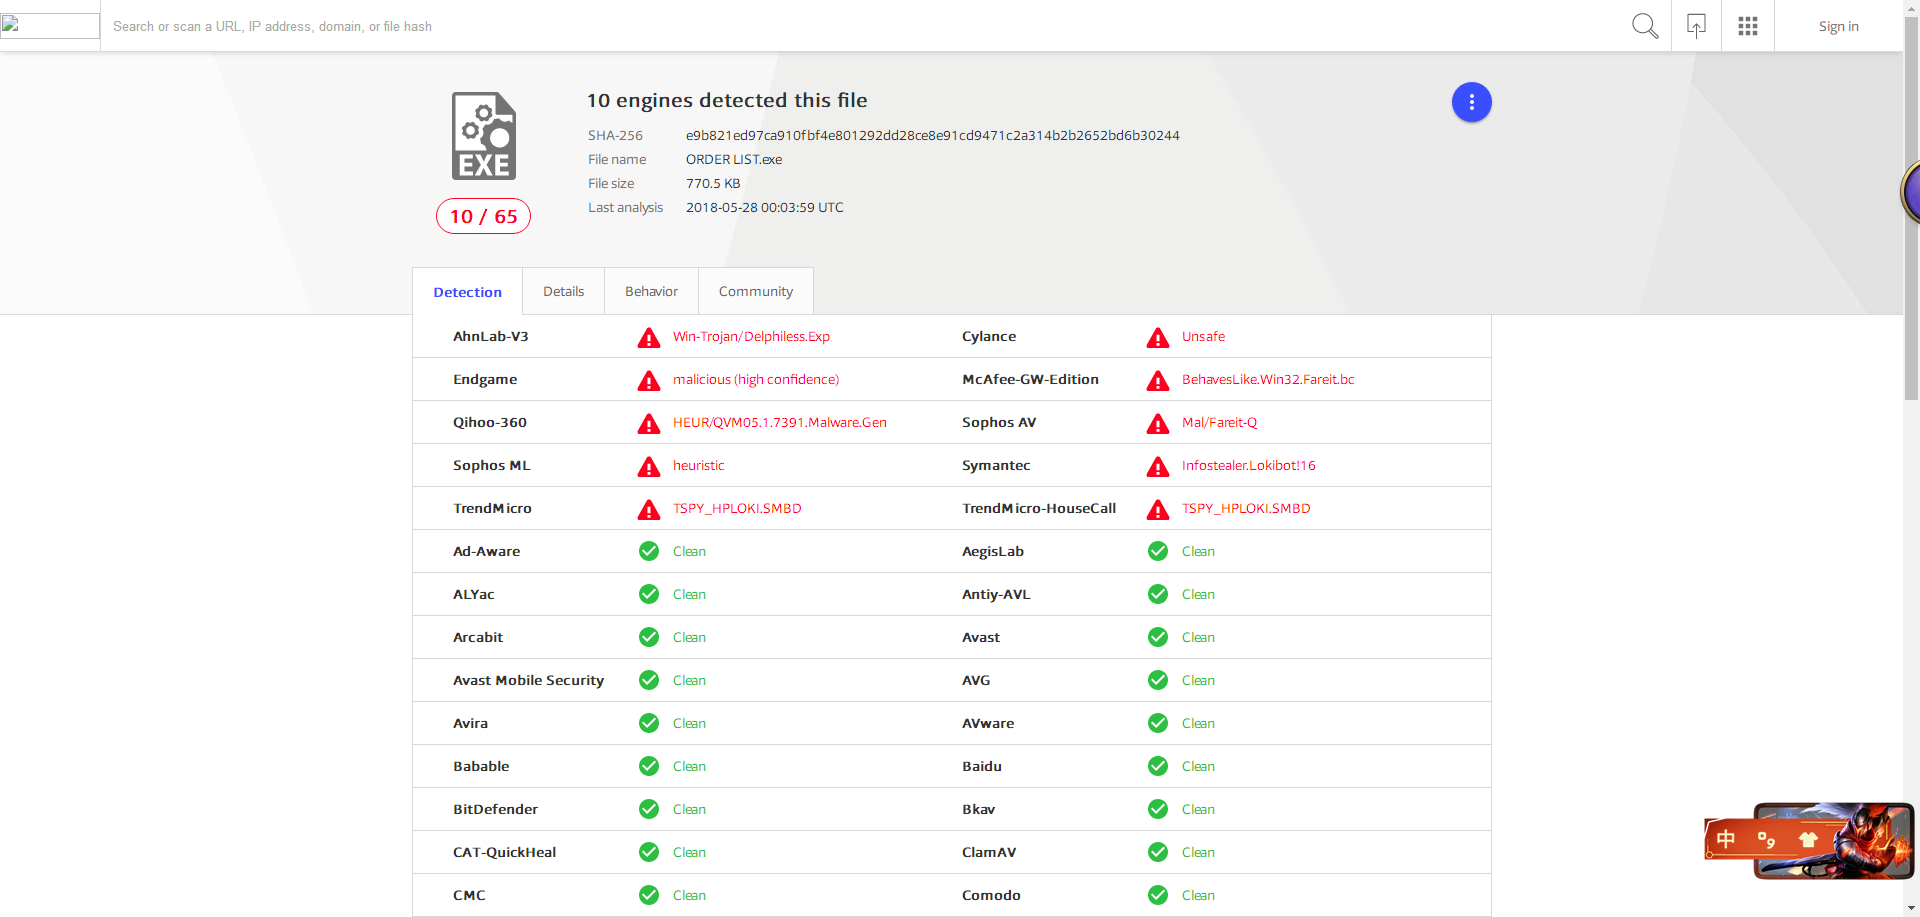
Task: Click the file size 770.5 KB
Action: click(713, 183)
